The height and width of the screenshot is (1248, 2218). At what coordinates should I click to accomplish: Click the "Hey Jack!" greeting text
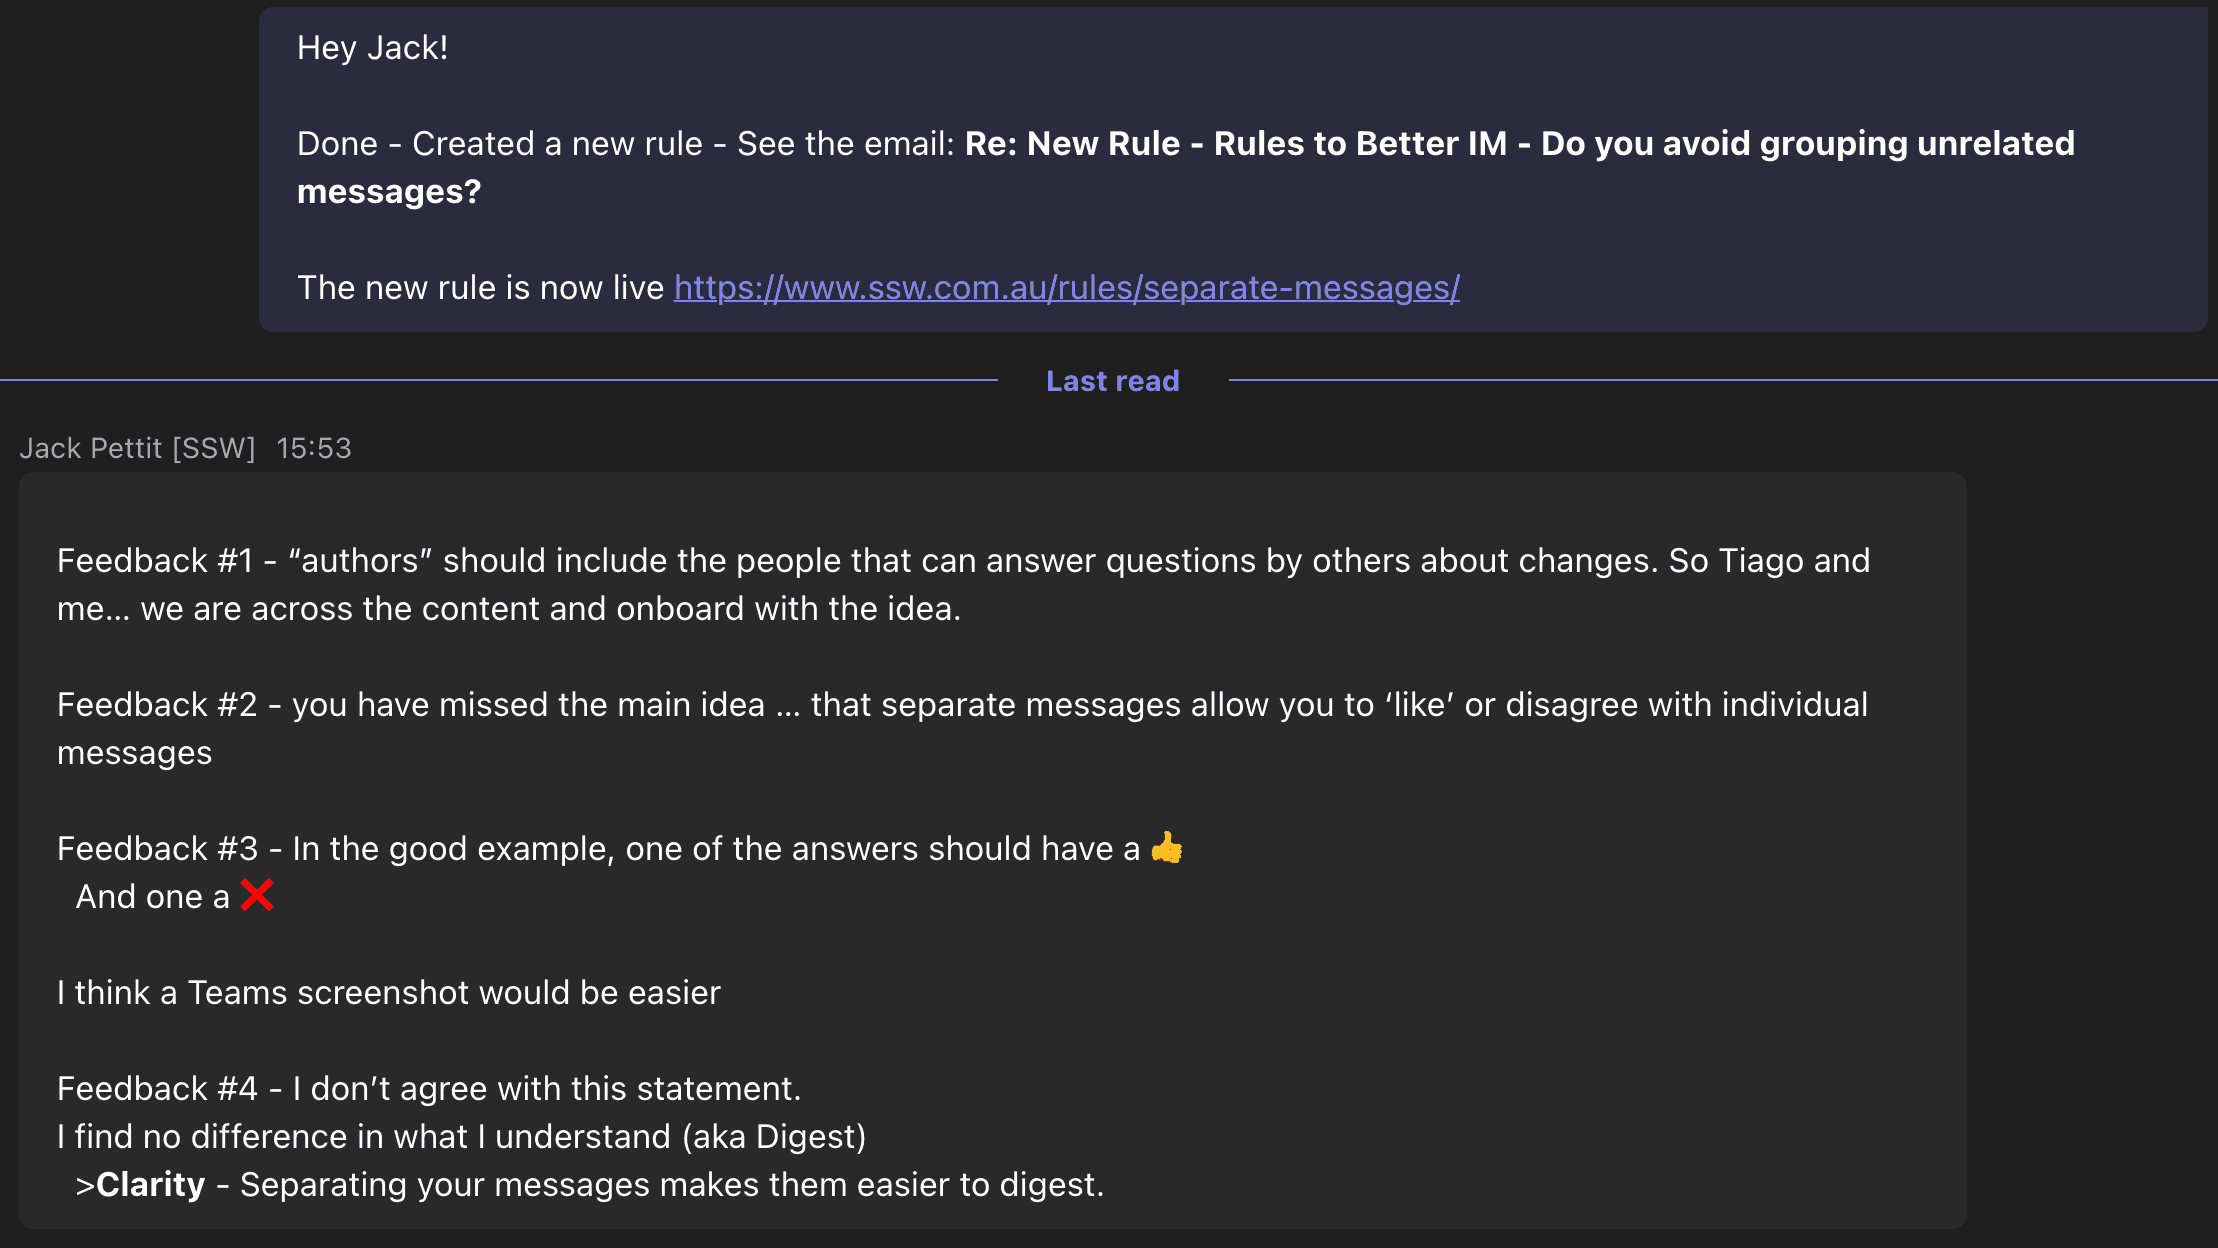pos(372,48)
